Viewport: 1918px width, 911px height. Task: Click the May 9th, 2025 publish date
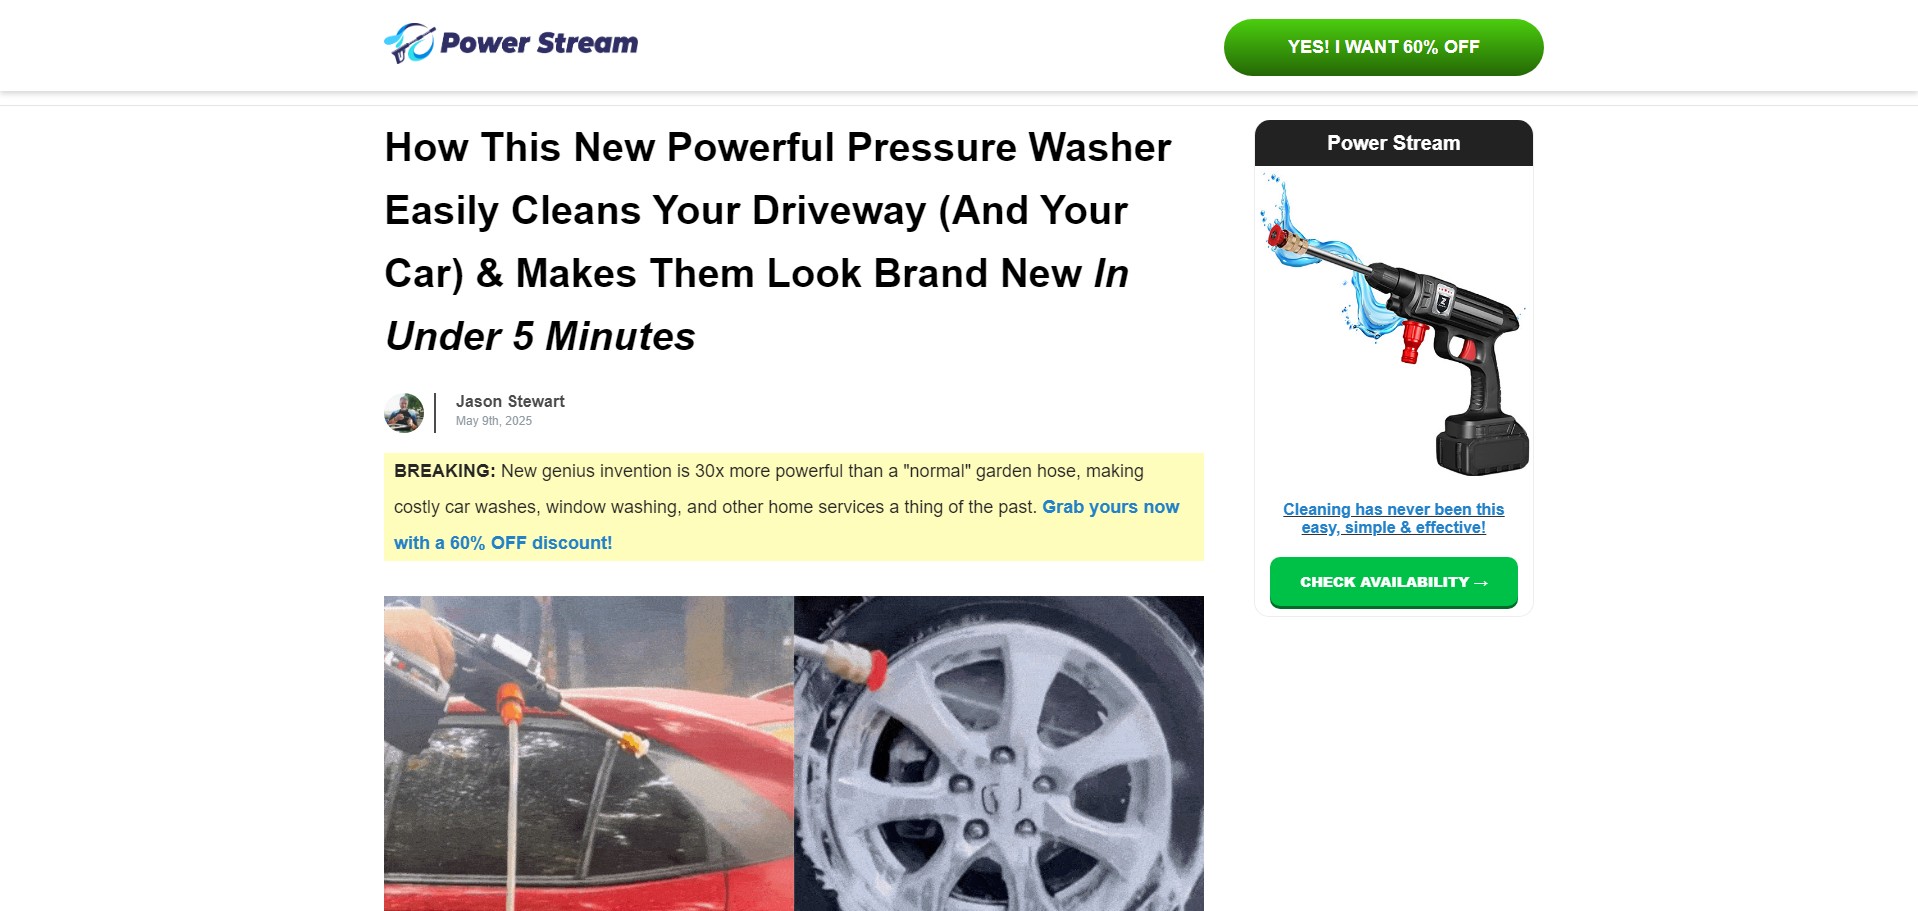pos(494,421)
